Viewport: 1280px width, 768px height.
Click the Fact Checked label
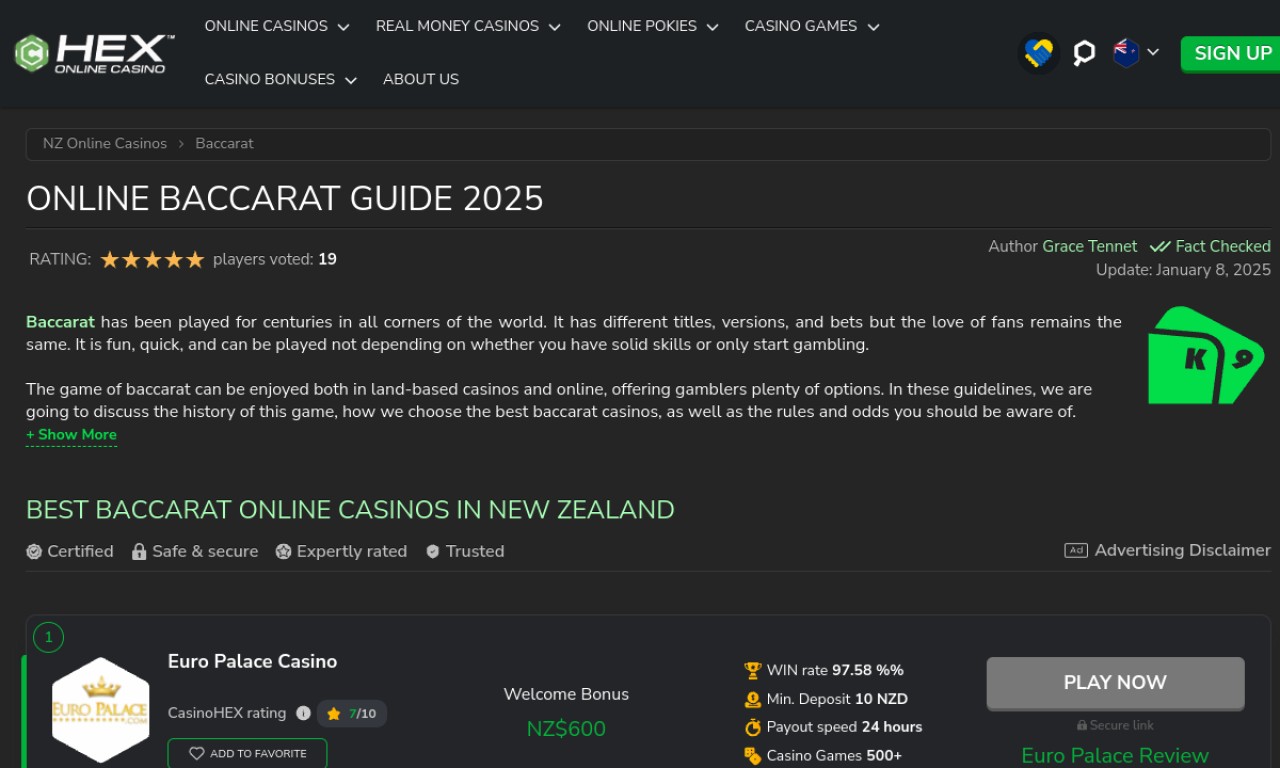1223,246
